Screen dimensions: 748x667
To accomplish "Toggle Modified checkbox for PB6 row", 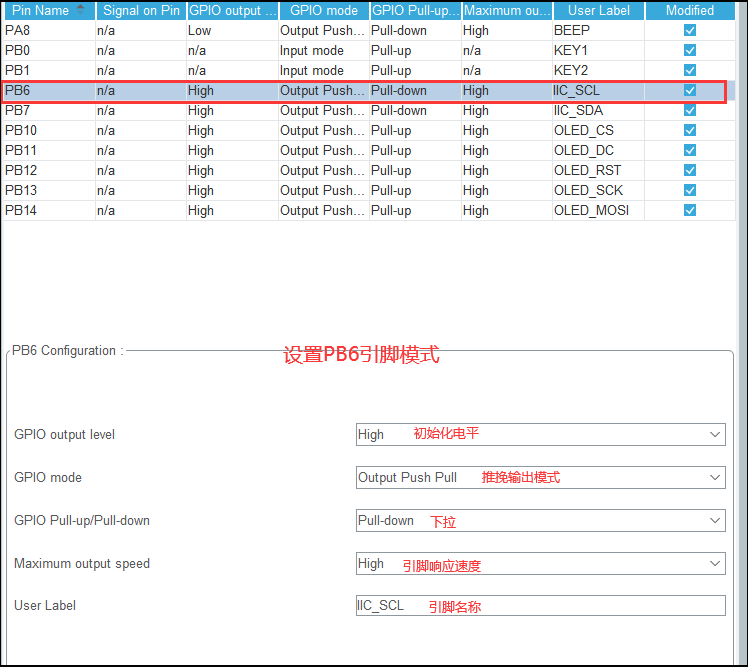I will pos(690,90).
